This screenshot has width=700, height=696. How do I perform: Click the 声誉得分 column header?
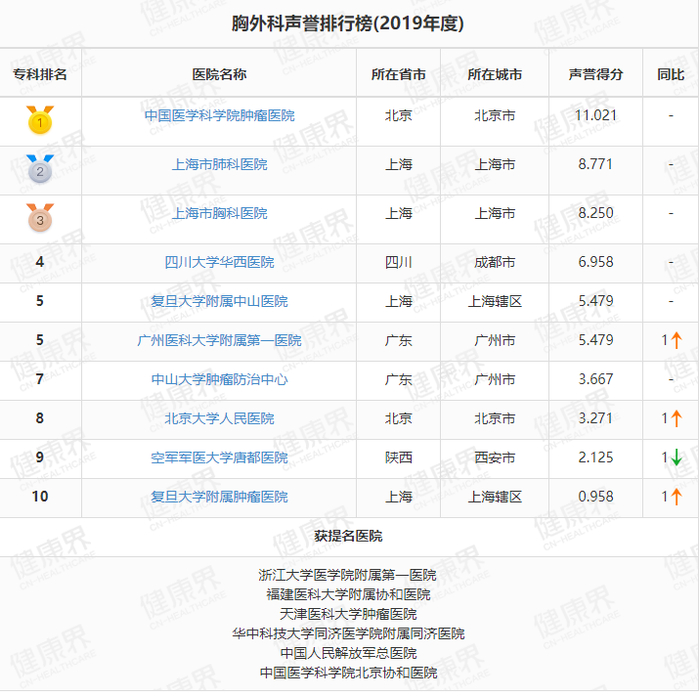pos(596,74)
